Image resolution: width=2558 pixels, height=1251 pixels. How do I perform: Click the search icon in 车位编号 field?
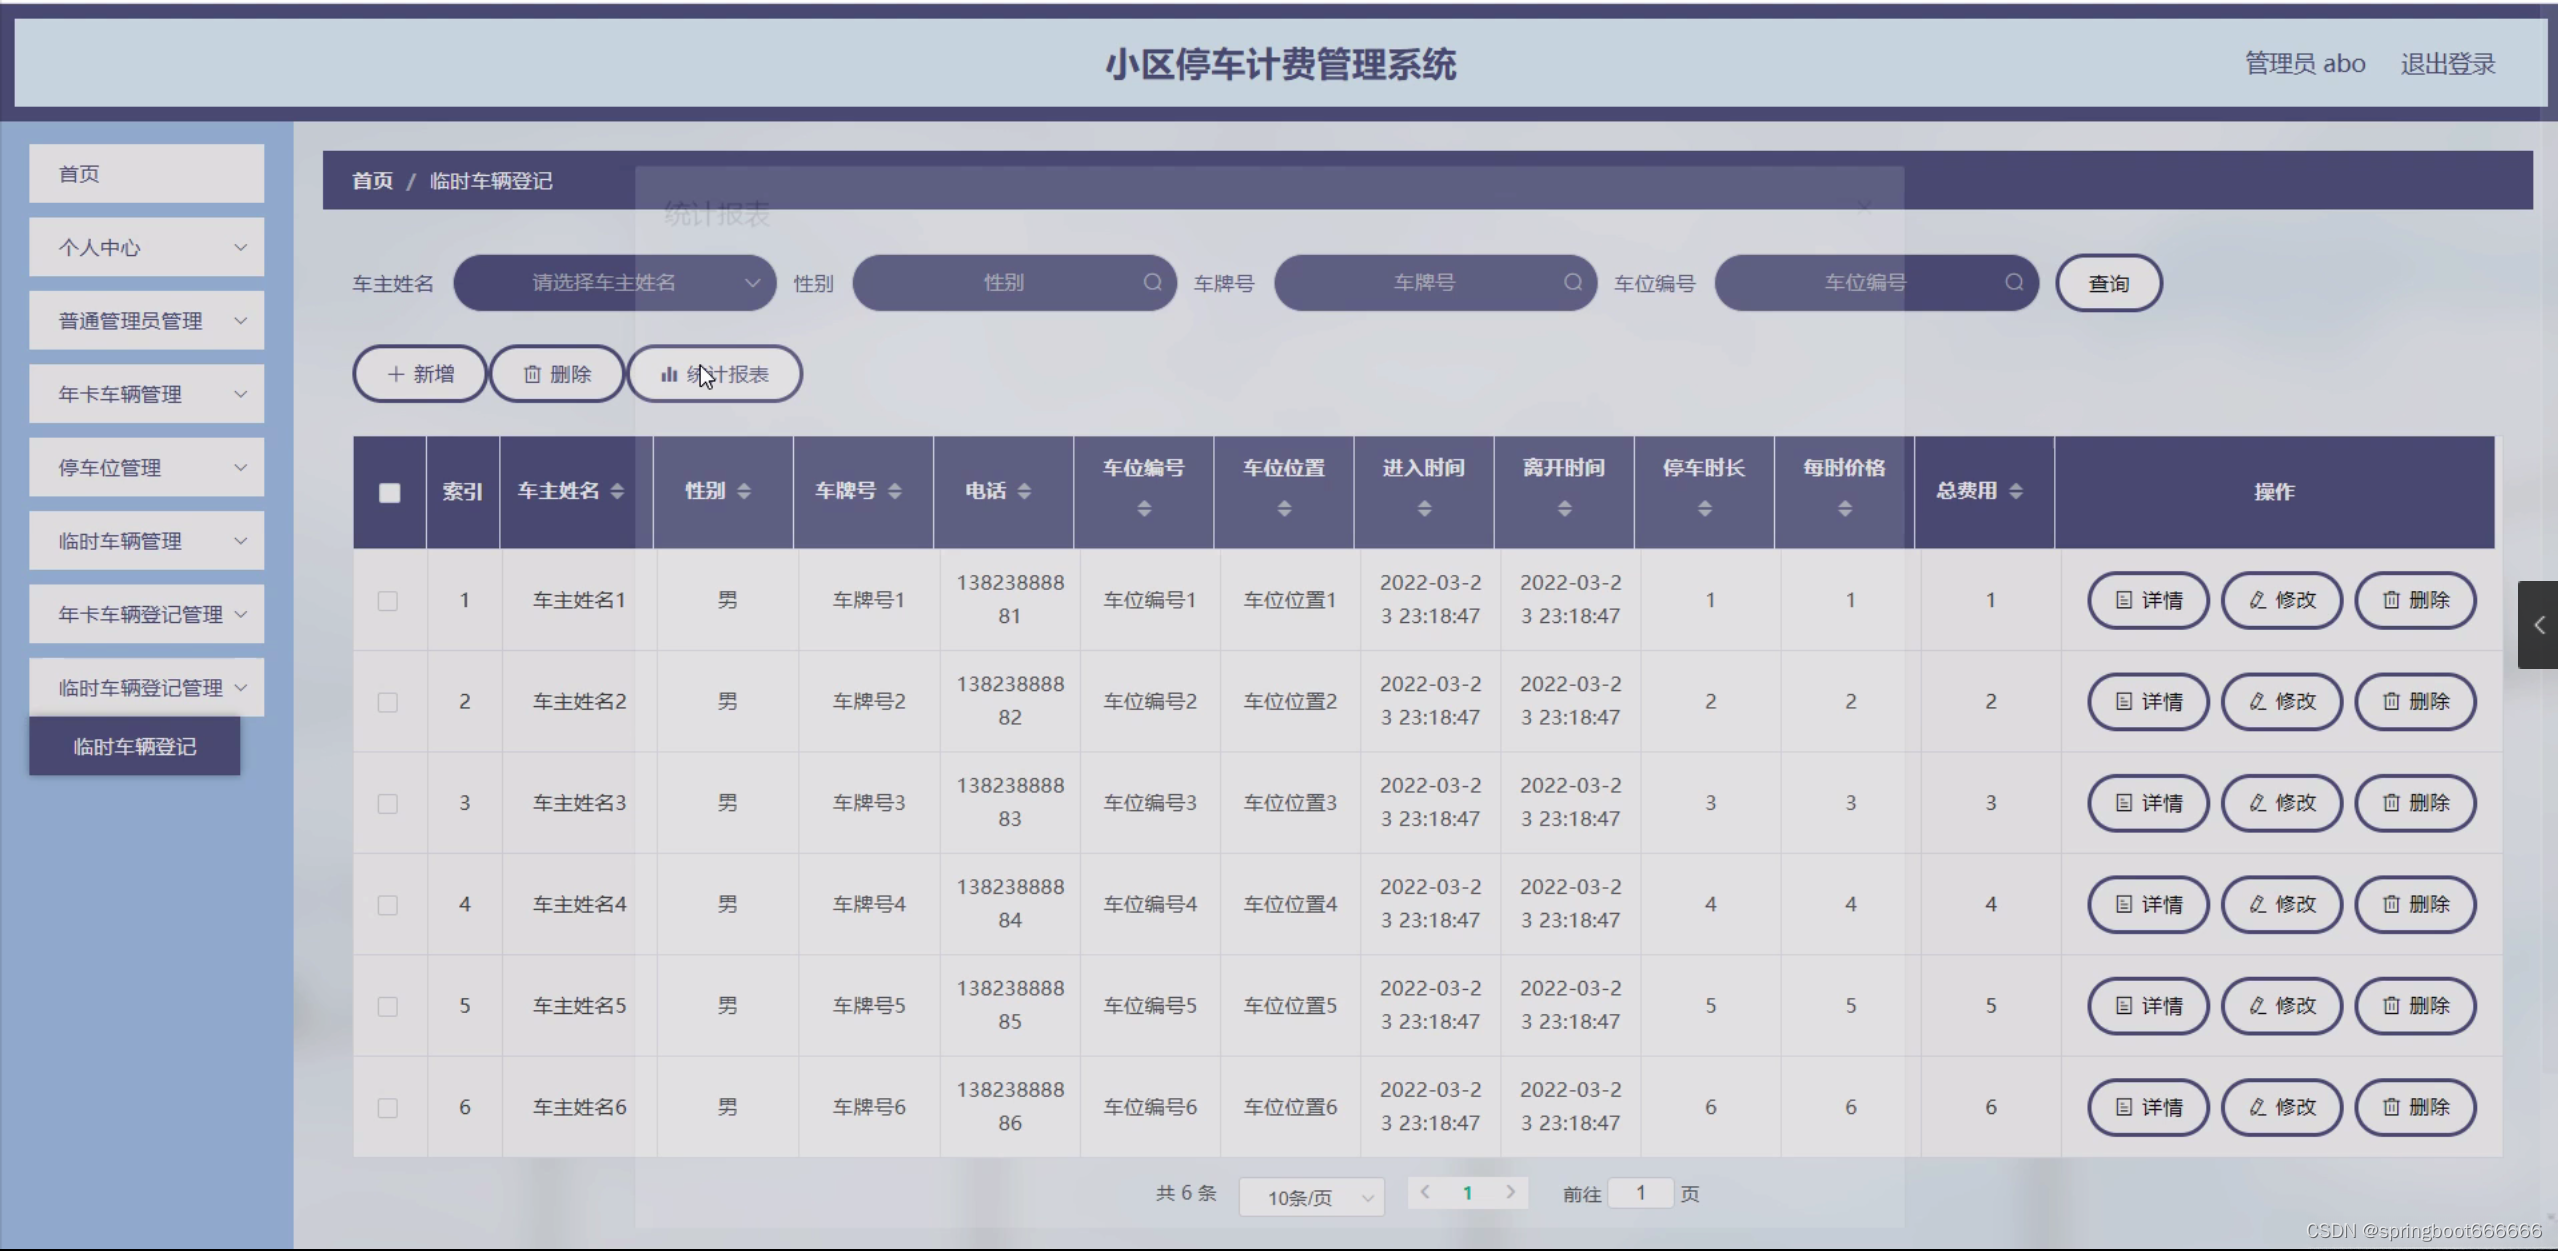(2014, 283)
